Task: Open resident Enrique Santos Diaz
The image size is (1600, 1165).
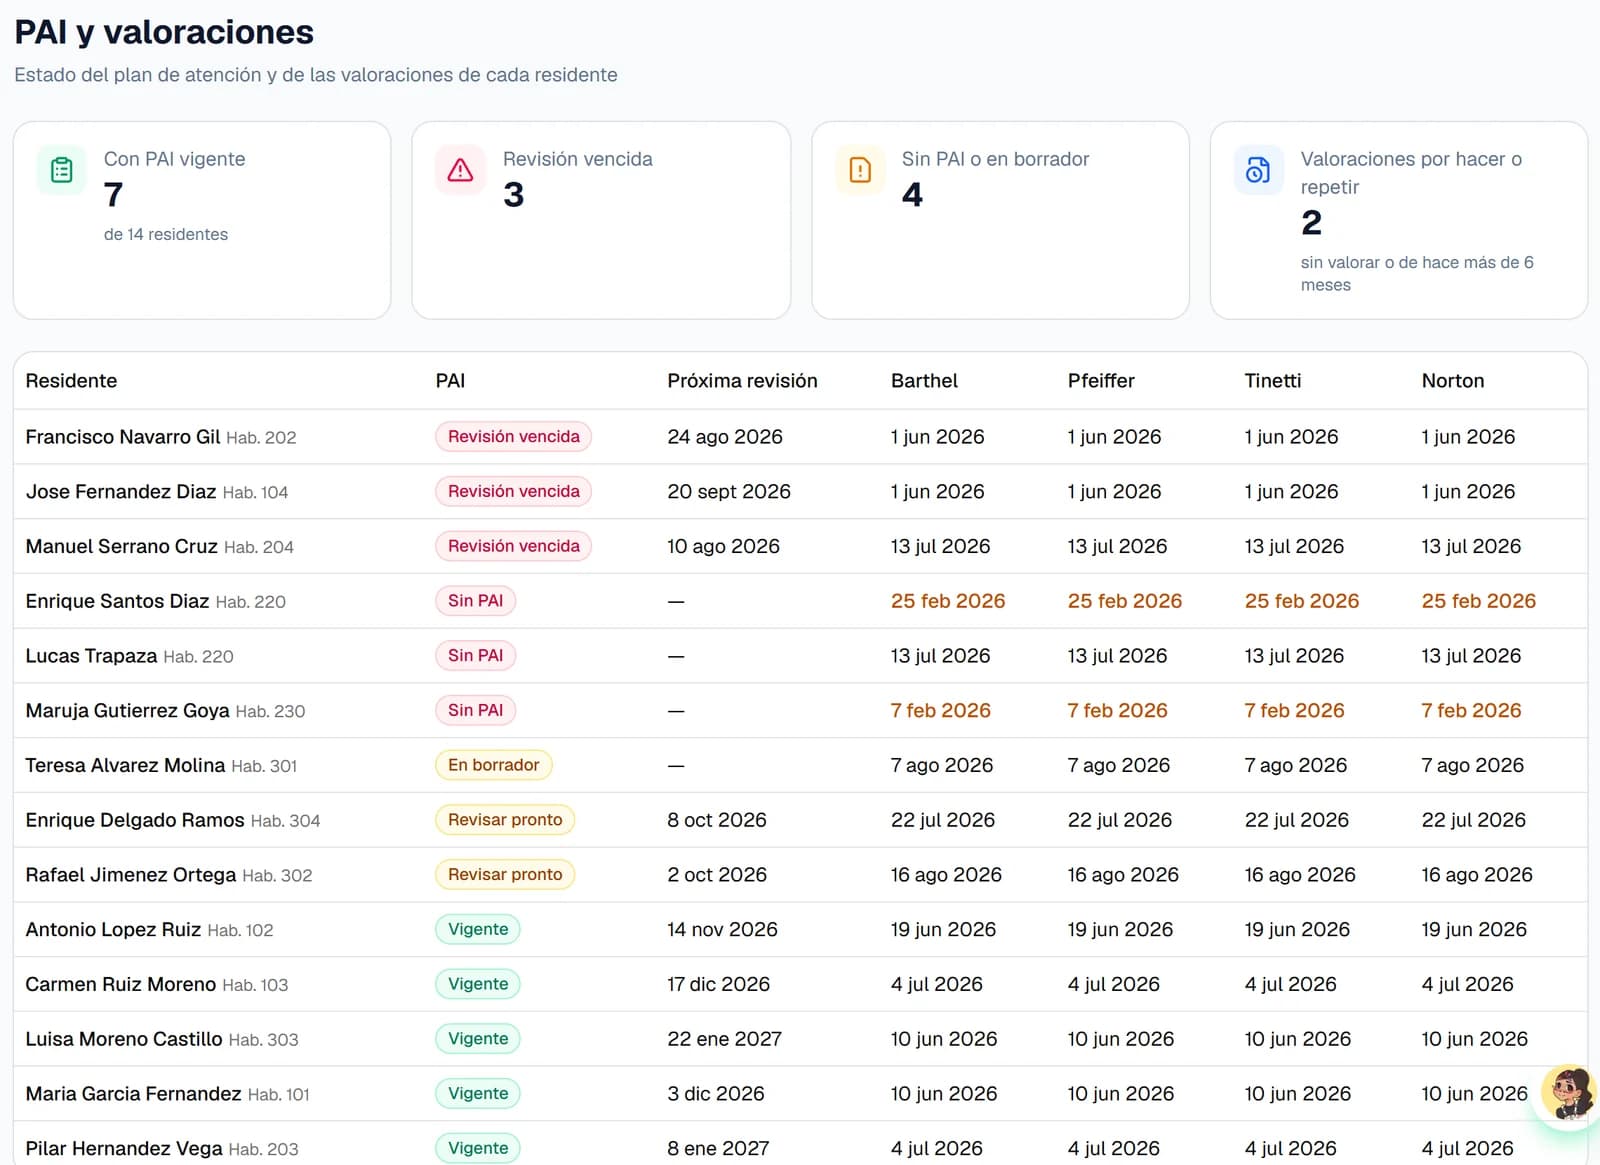Action: coord(117,601)
